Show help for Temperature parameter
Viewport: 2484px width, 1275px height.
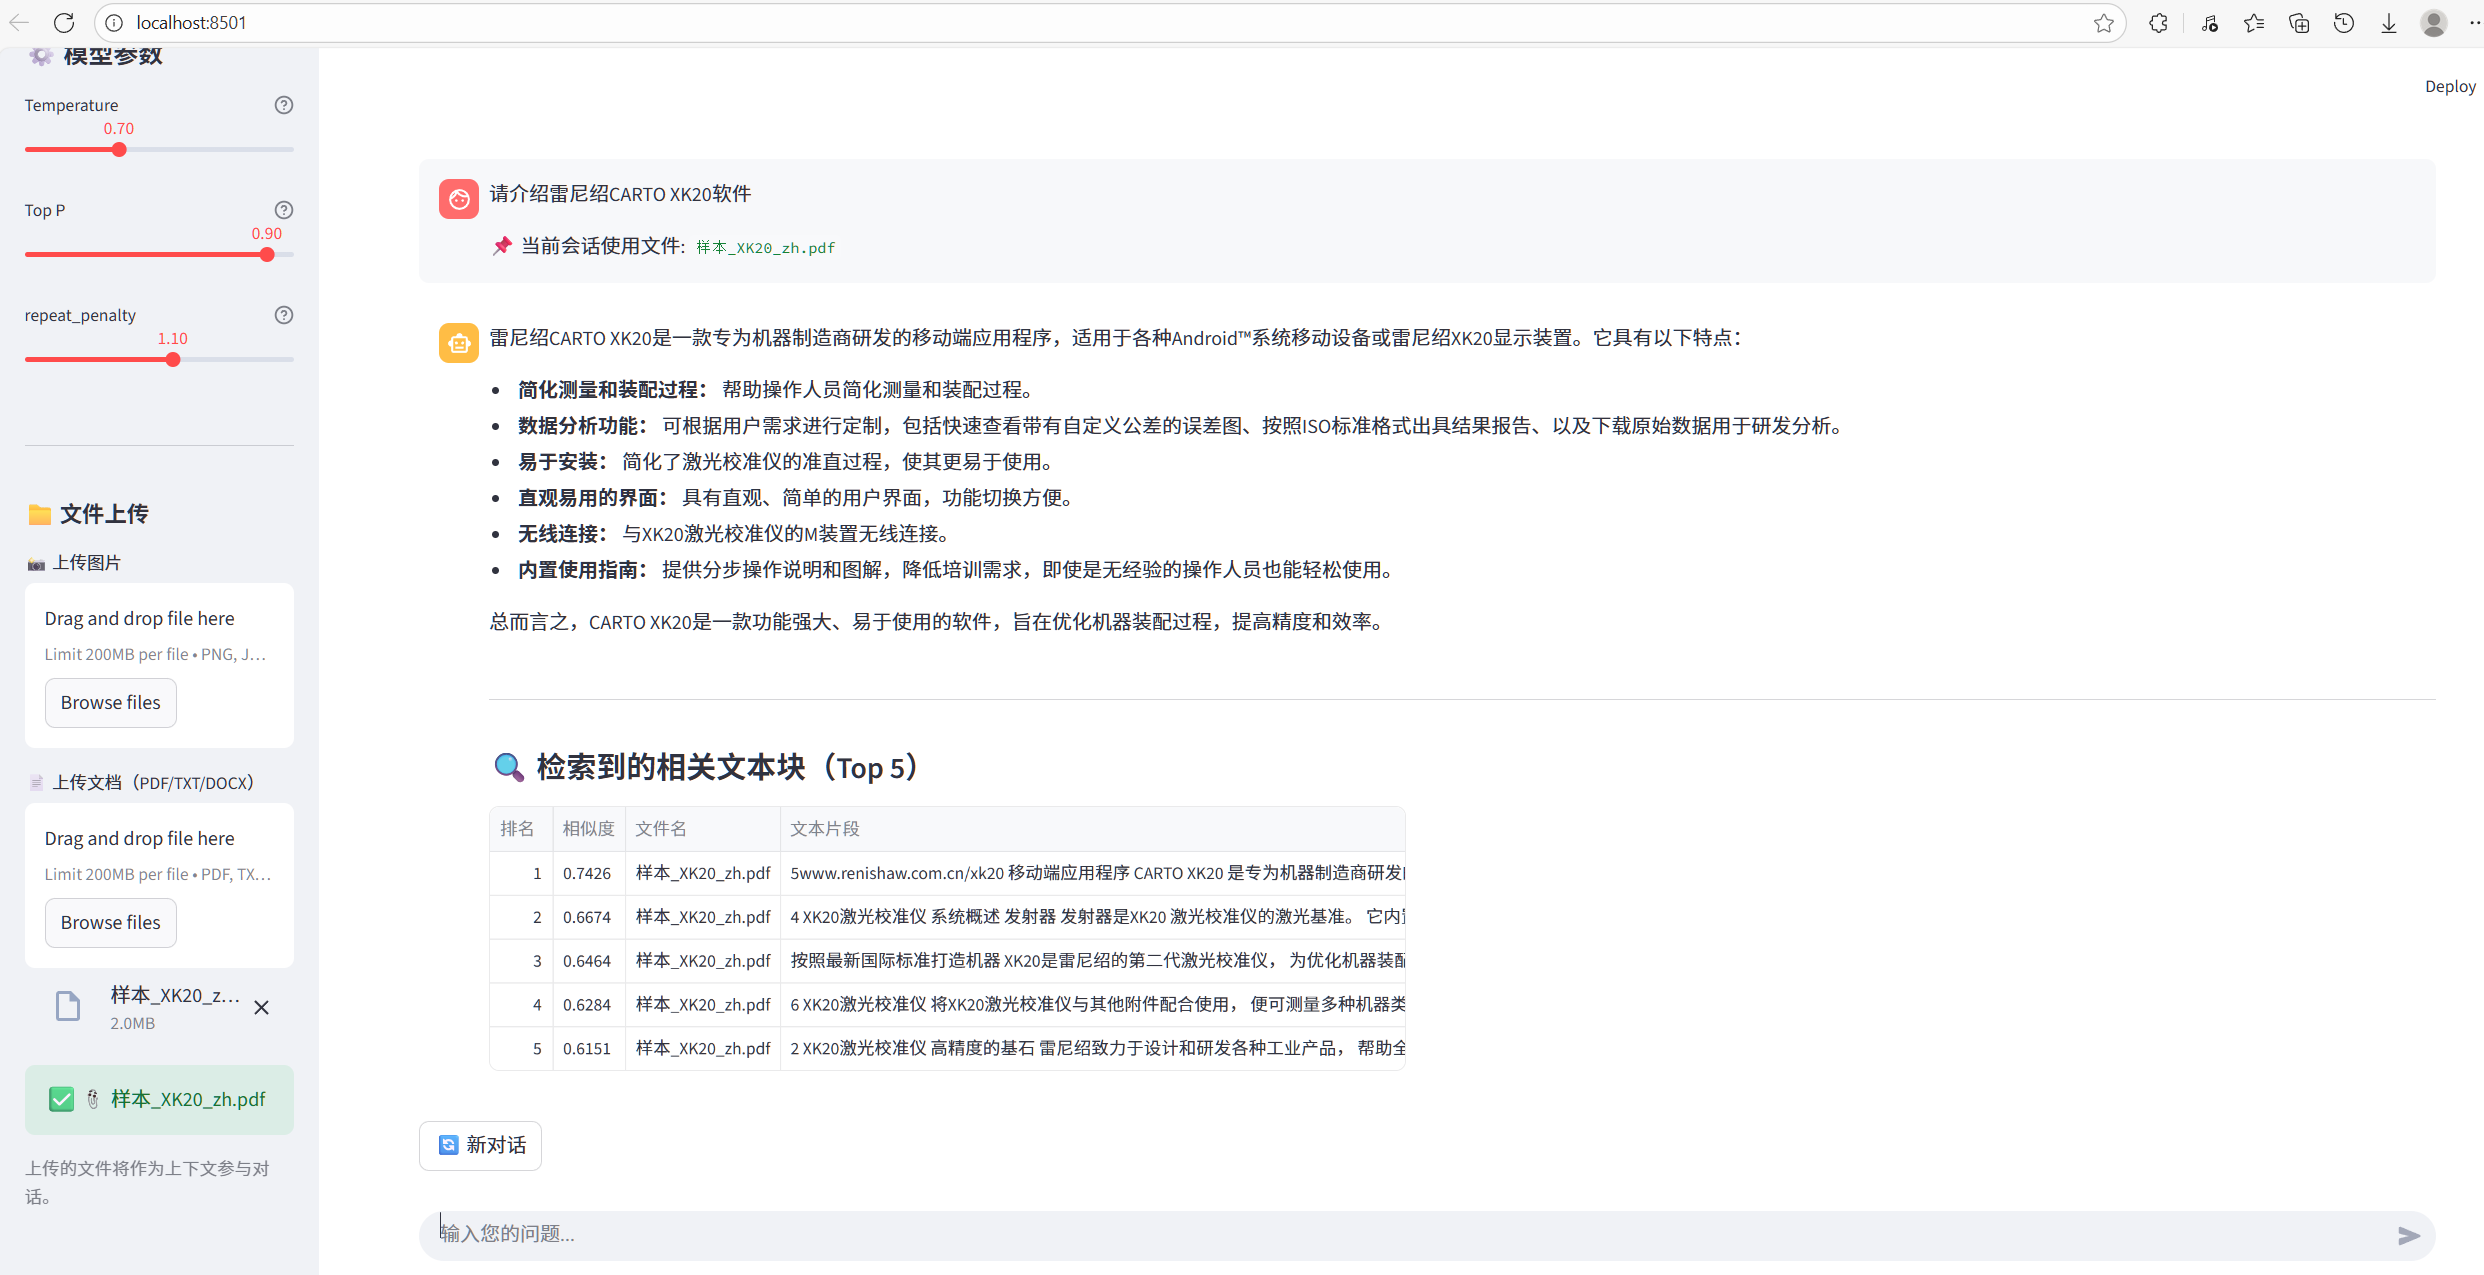[284, 105]
